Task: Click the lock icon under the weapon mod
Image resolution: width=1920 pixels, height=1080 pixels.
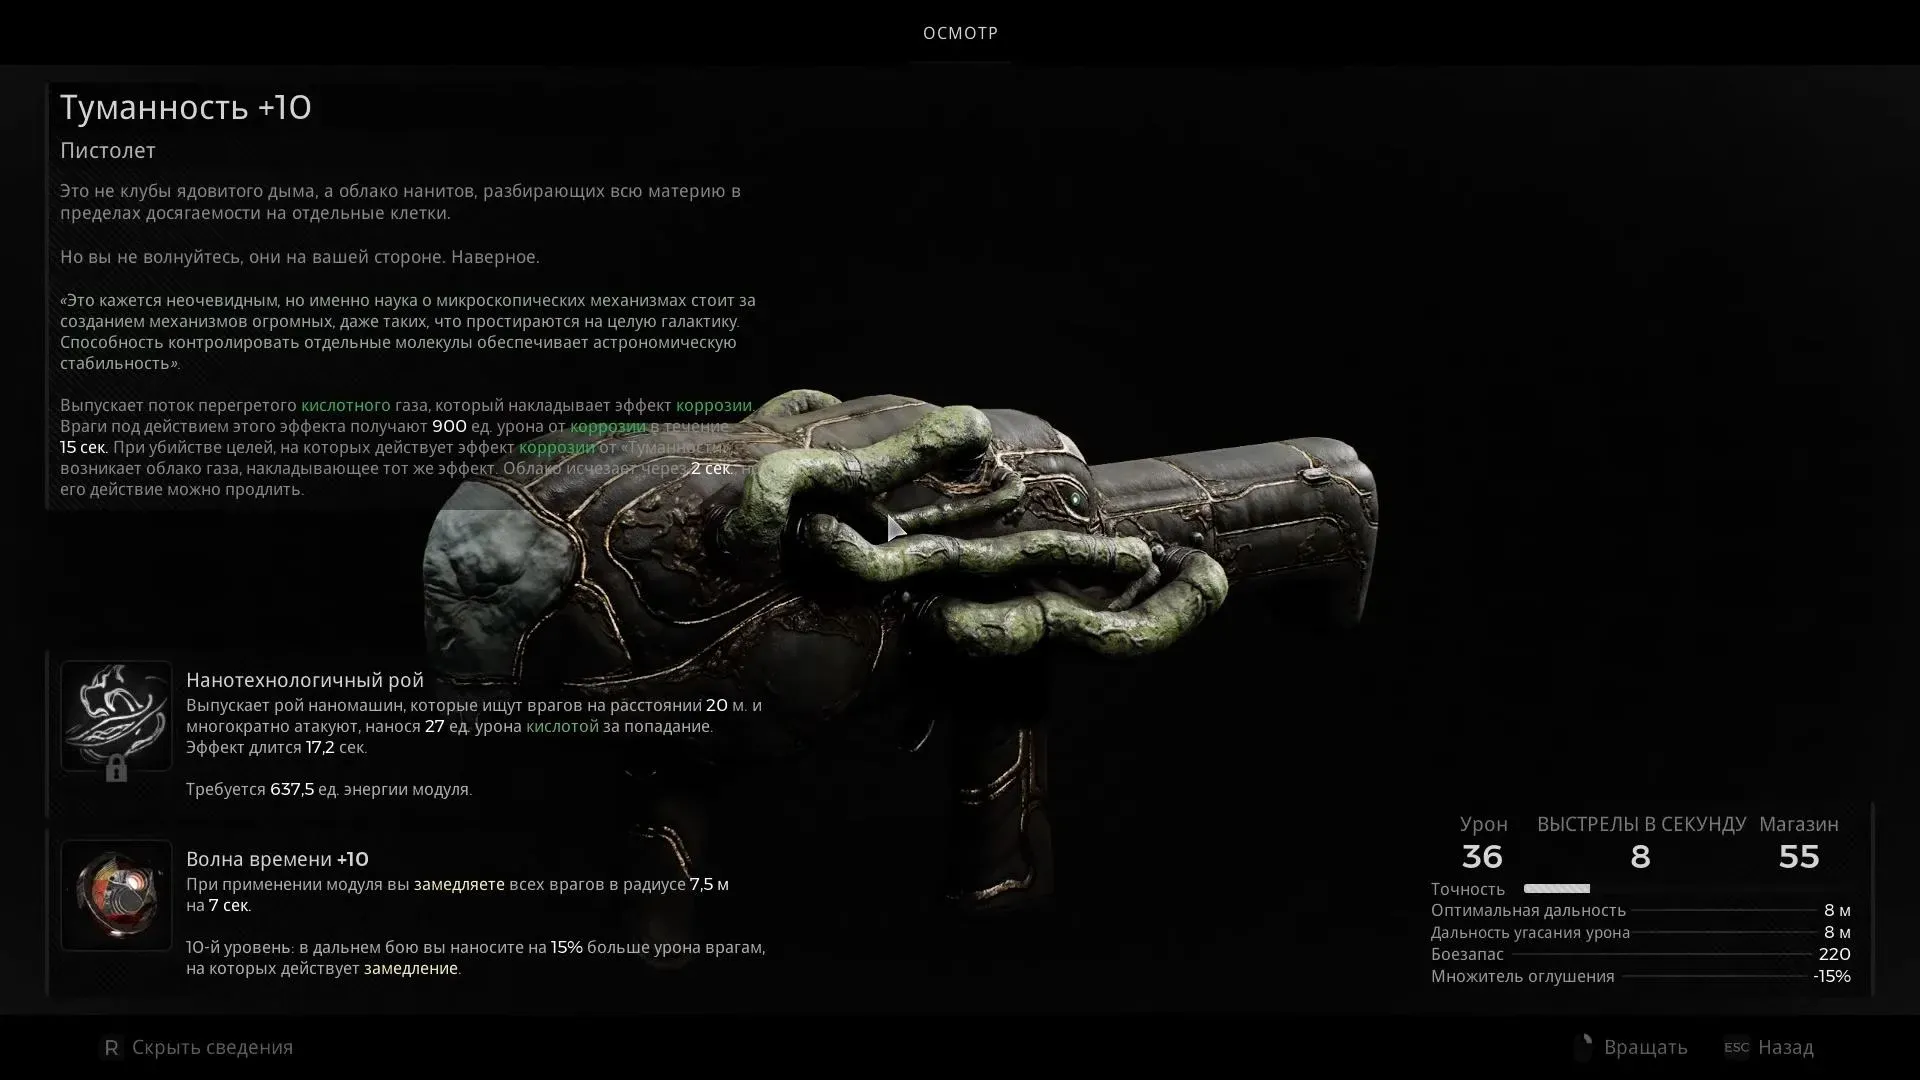Action: (x=116, y=769)
